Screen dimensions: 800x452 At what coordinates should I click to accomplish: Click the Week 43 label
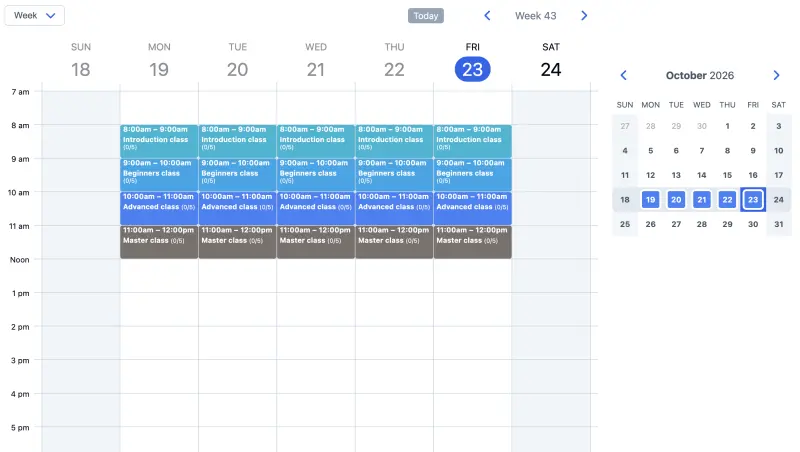(536, 16)
